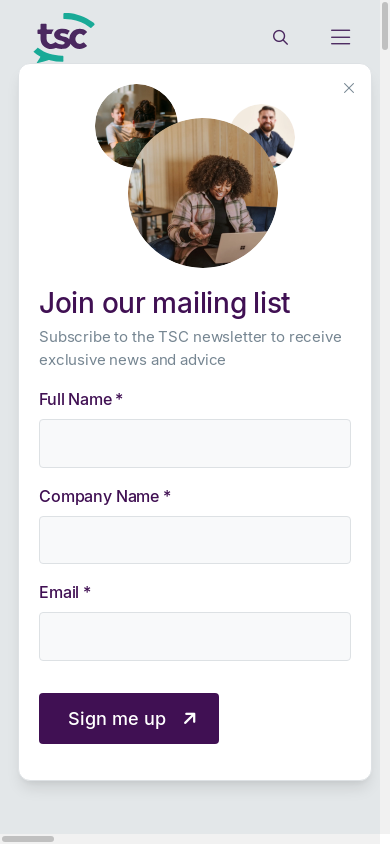
Task: Click the TSC logo in header
Action: (x=64, y=38)
